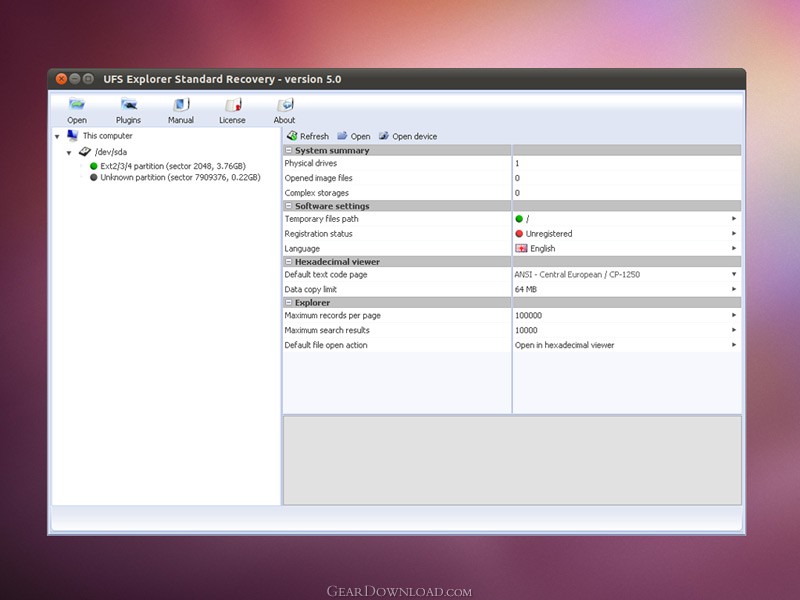Click the Temporary files path label
Viewport: 800px width, 600px height.
(321, 219)
